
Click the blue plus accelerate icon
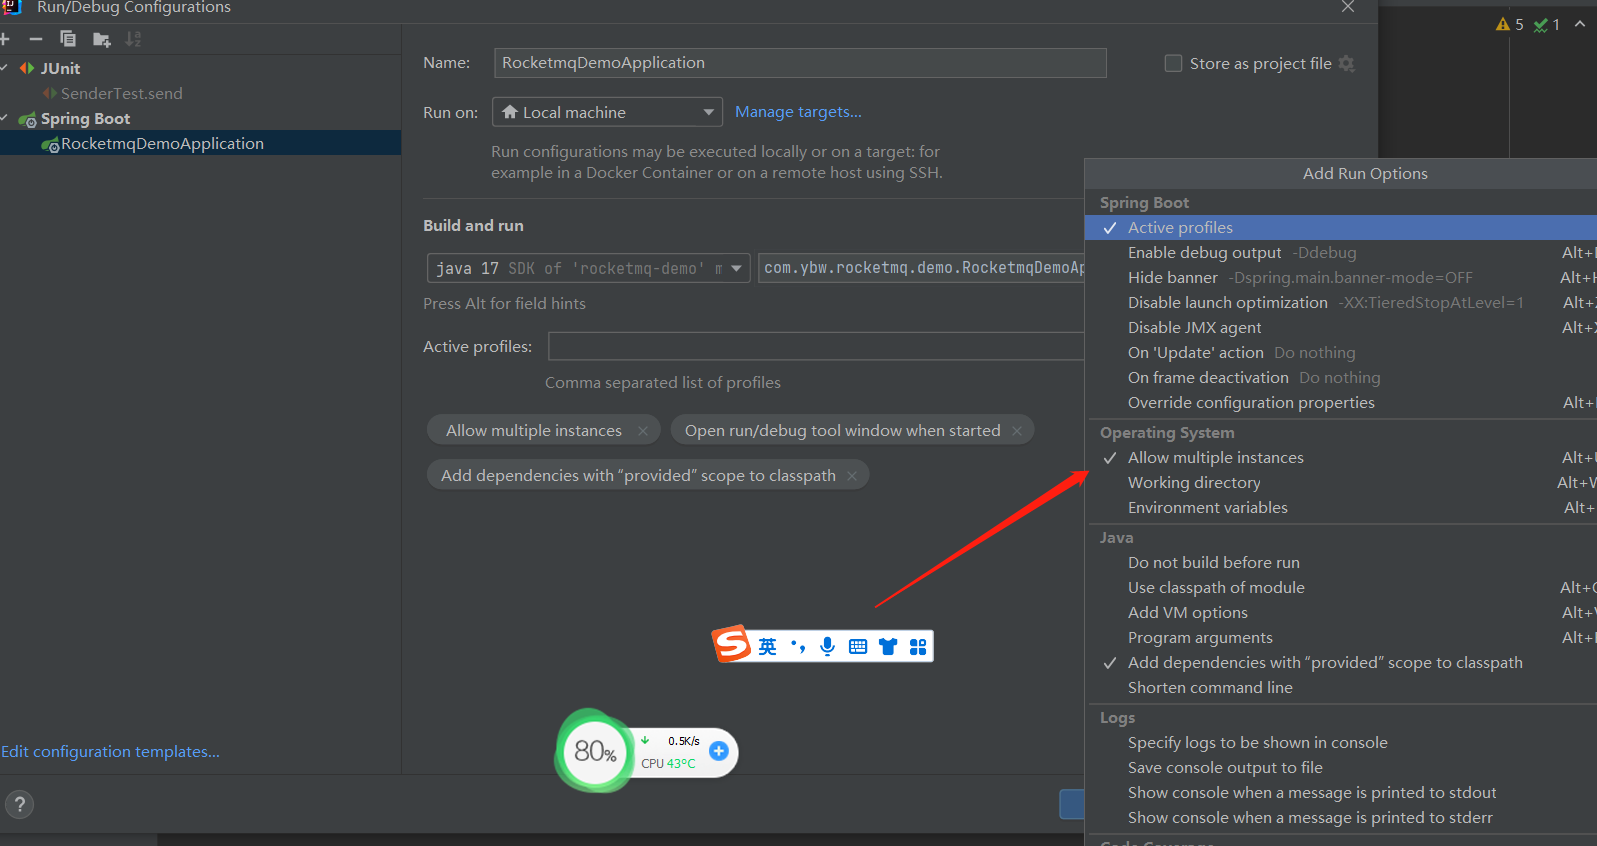719,751
